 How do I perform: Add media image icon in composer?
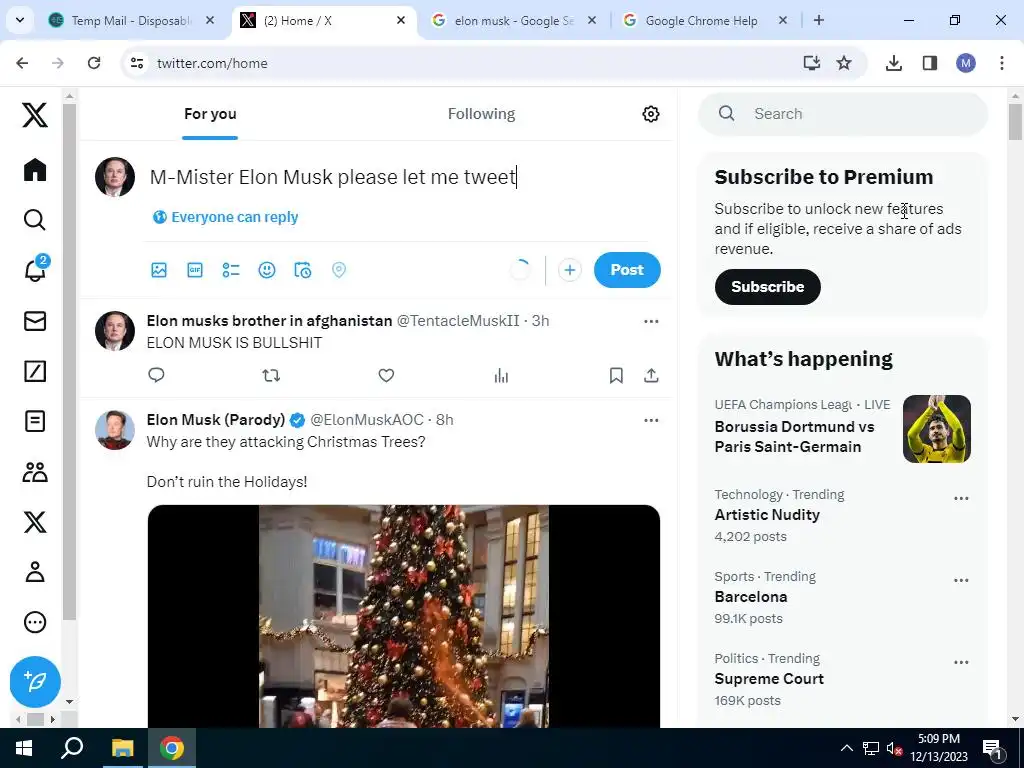(x=159, y=270)
